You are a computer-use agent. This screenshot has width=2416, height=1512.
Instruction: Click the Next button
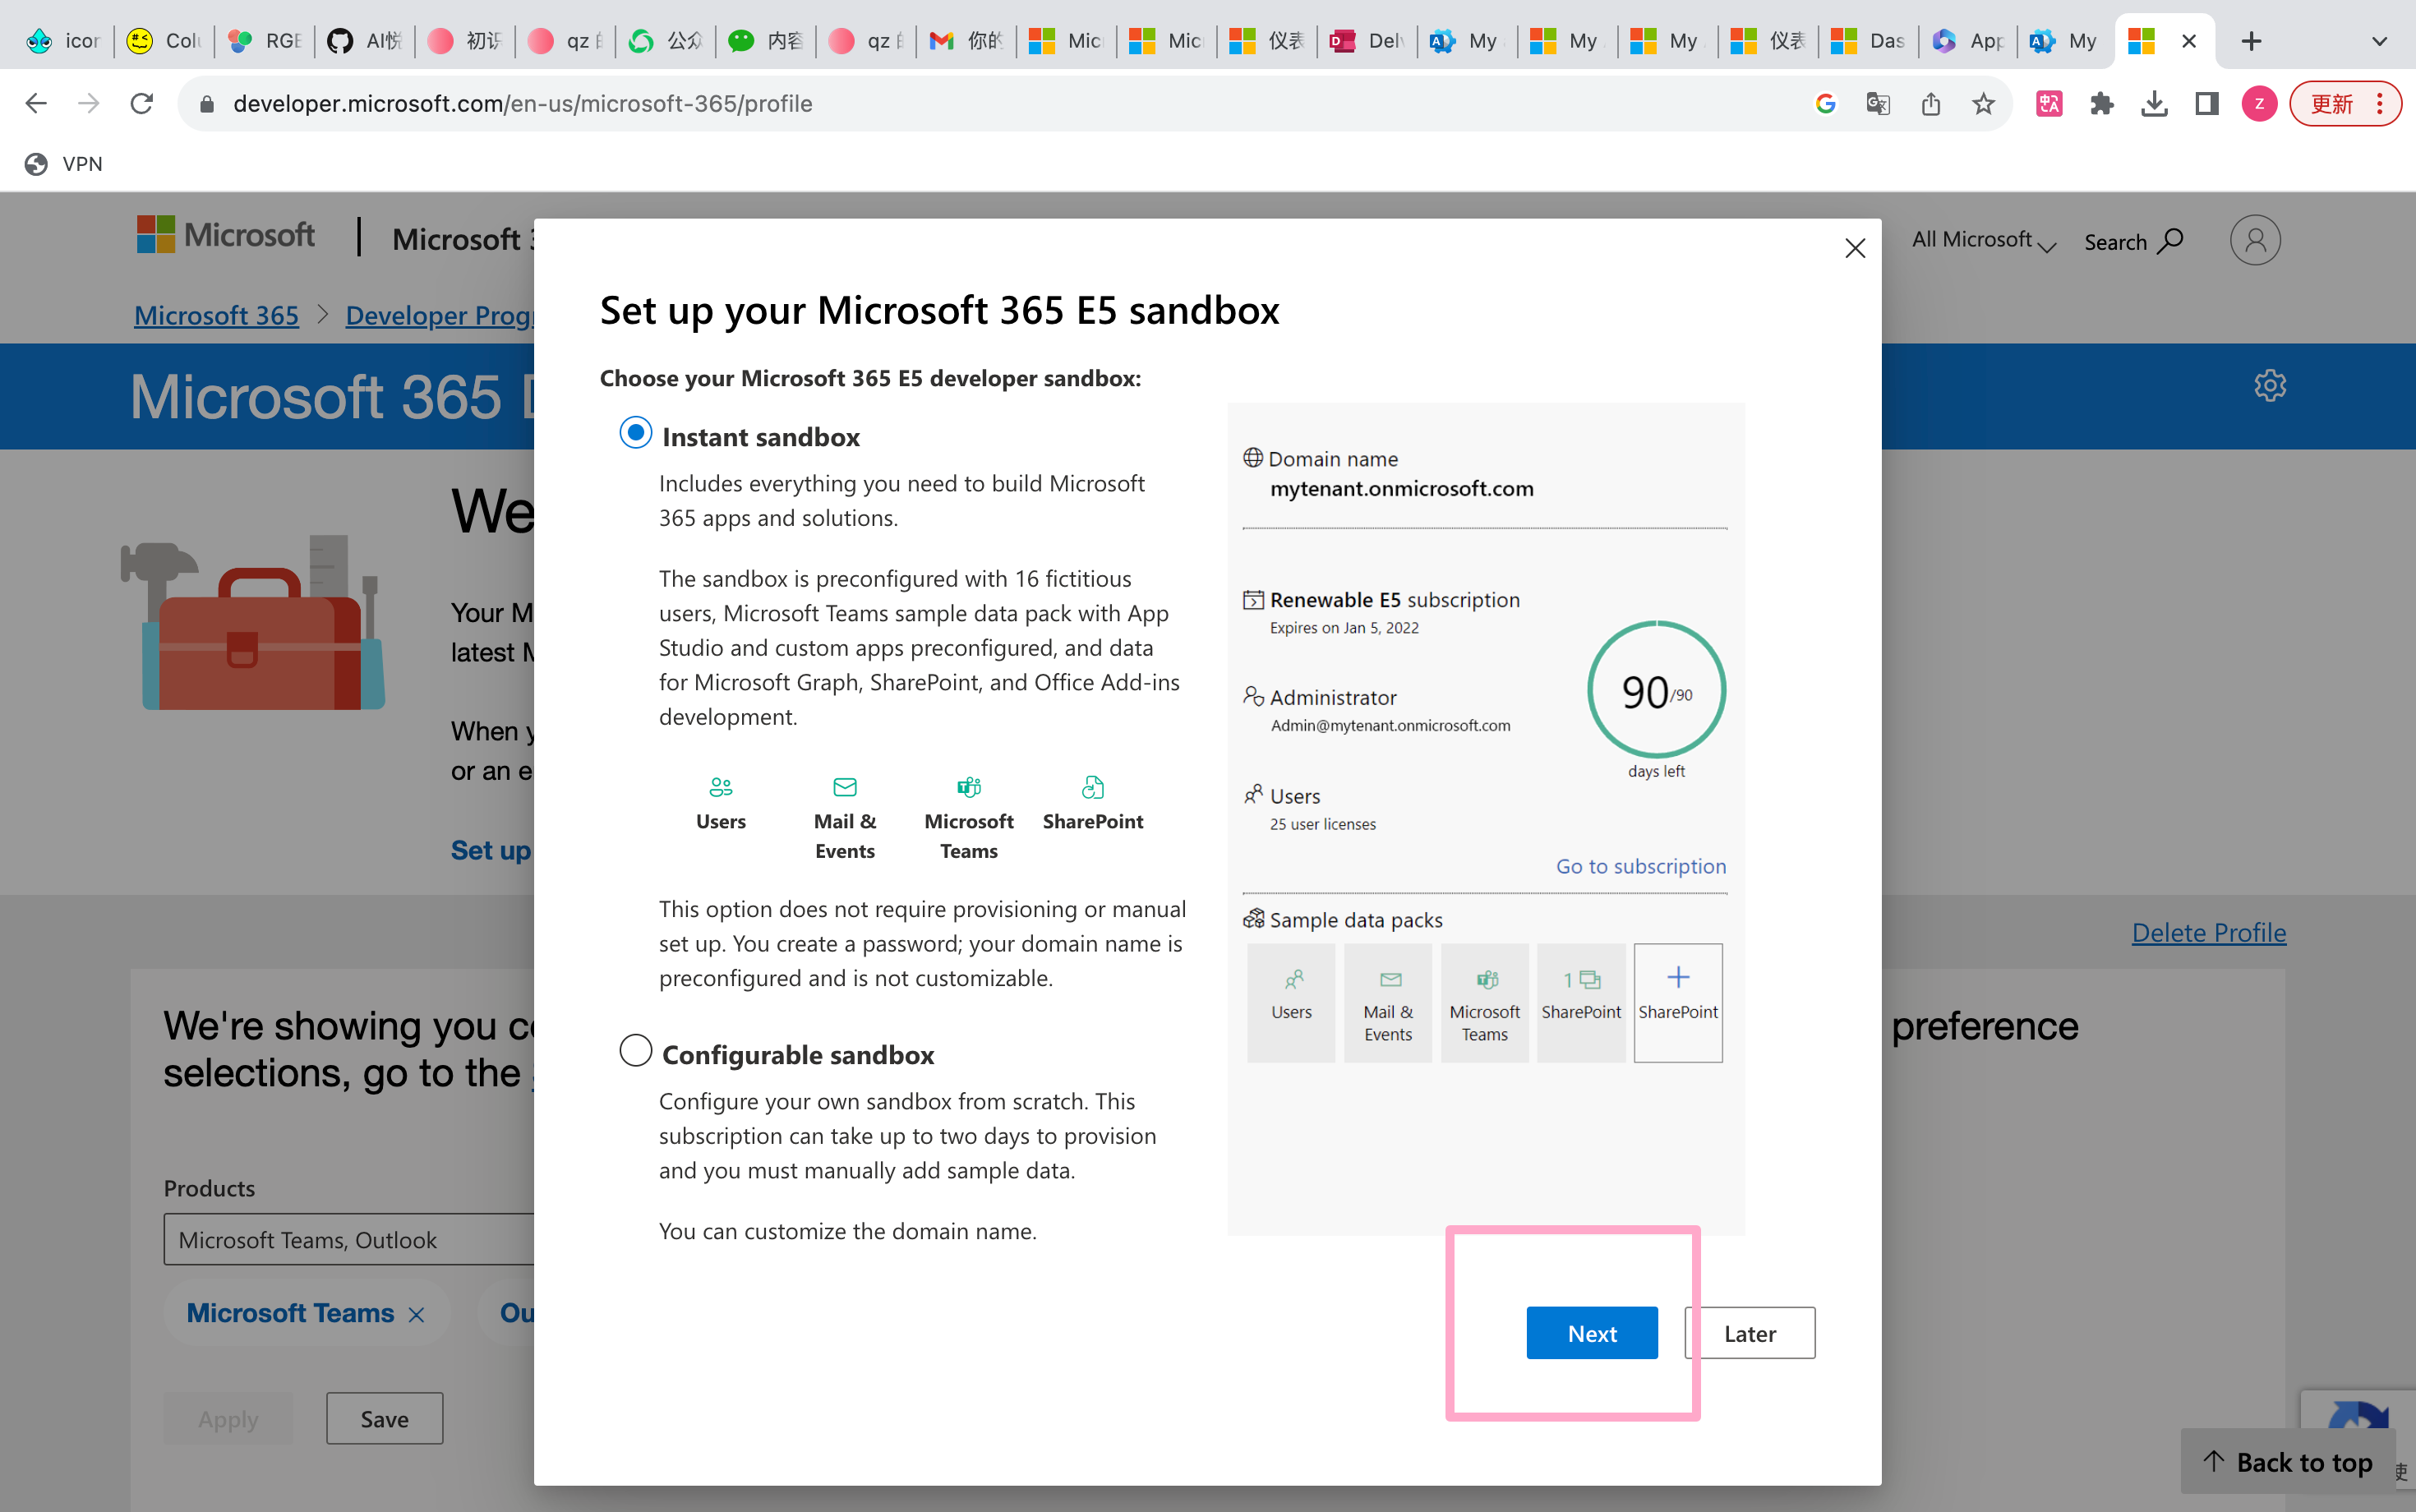pyautogui.click(x=1592, y=1333)
